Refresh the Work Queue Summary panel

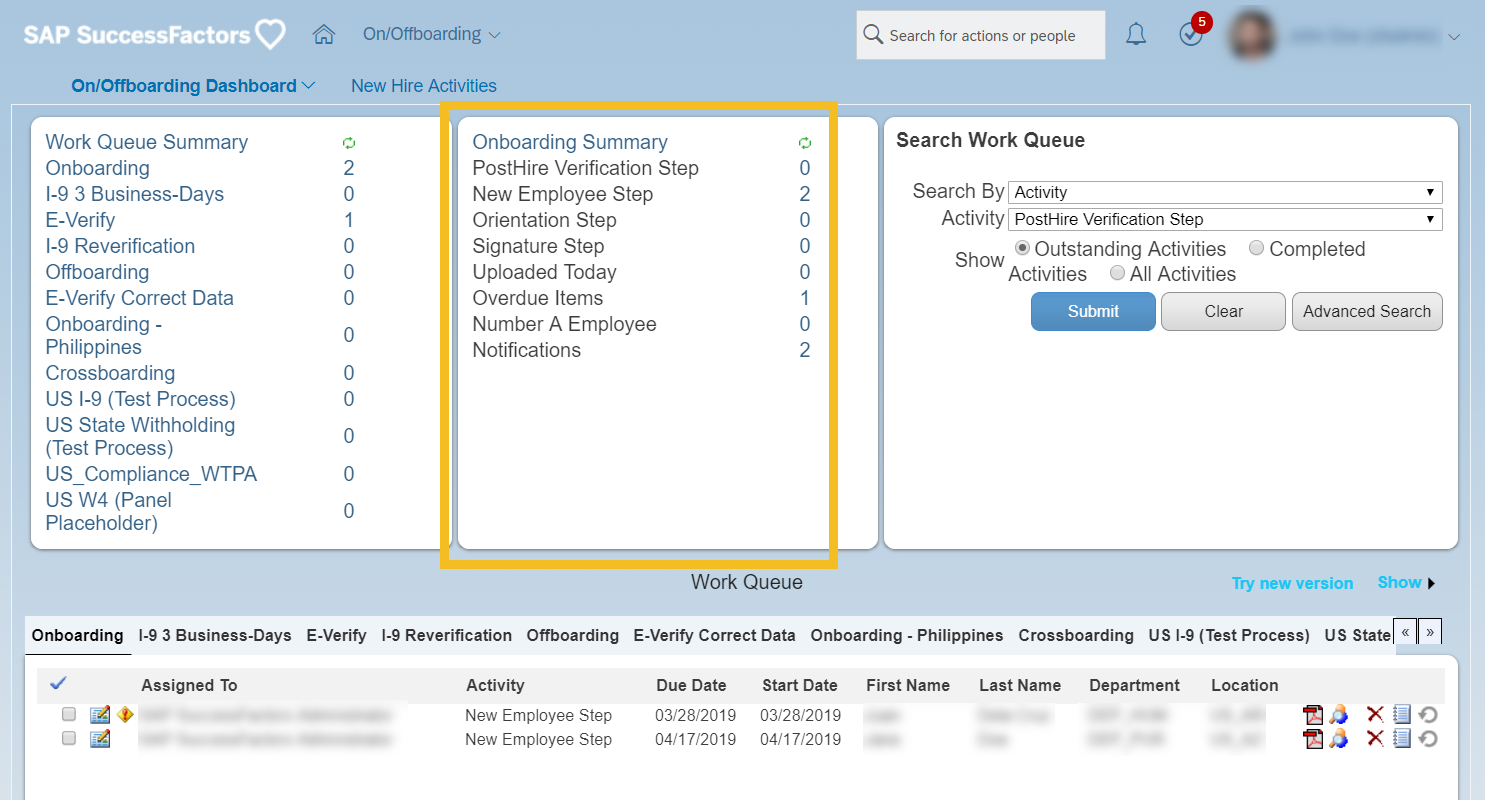tap(349, 143)
